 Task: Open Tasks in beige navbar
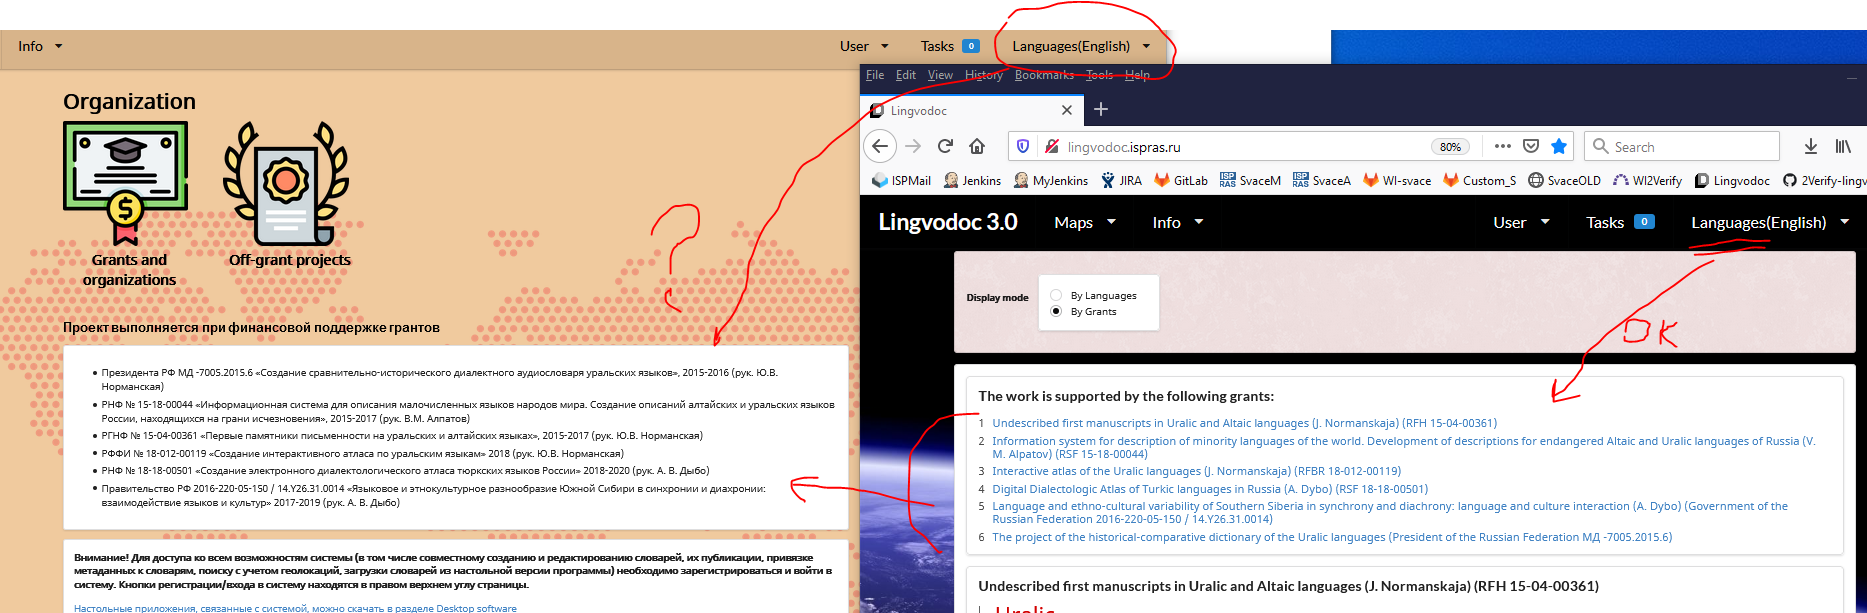949,46
